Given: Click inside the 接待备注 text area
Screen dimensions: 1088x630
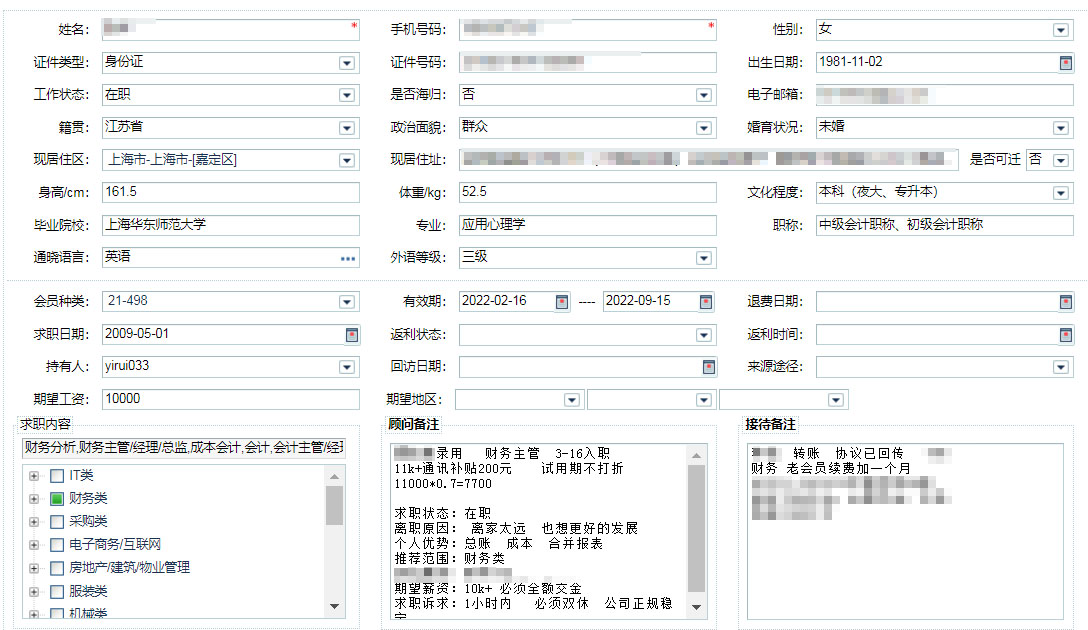Looking at the screenshot, I should [905, 531].
